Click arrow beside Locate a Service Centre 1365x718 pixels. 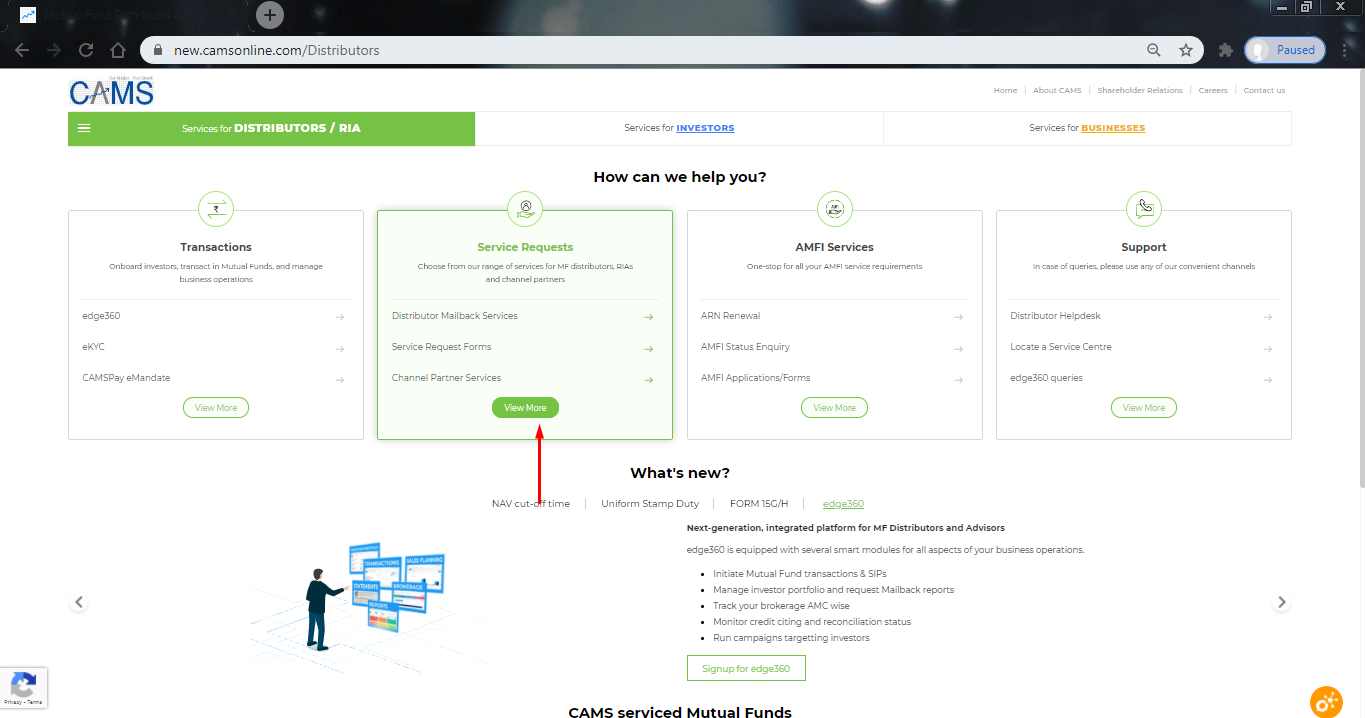1268,348
